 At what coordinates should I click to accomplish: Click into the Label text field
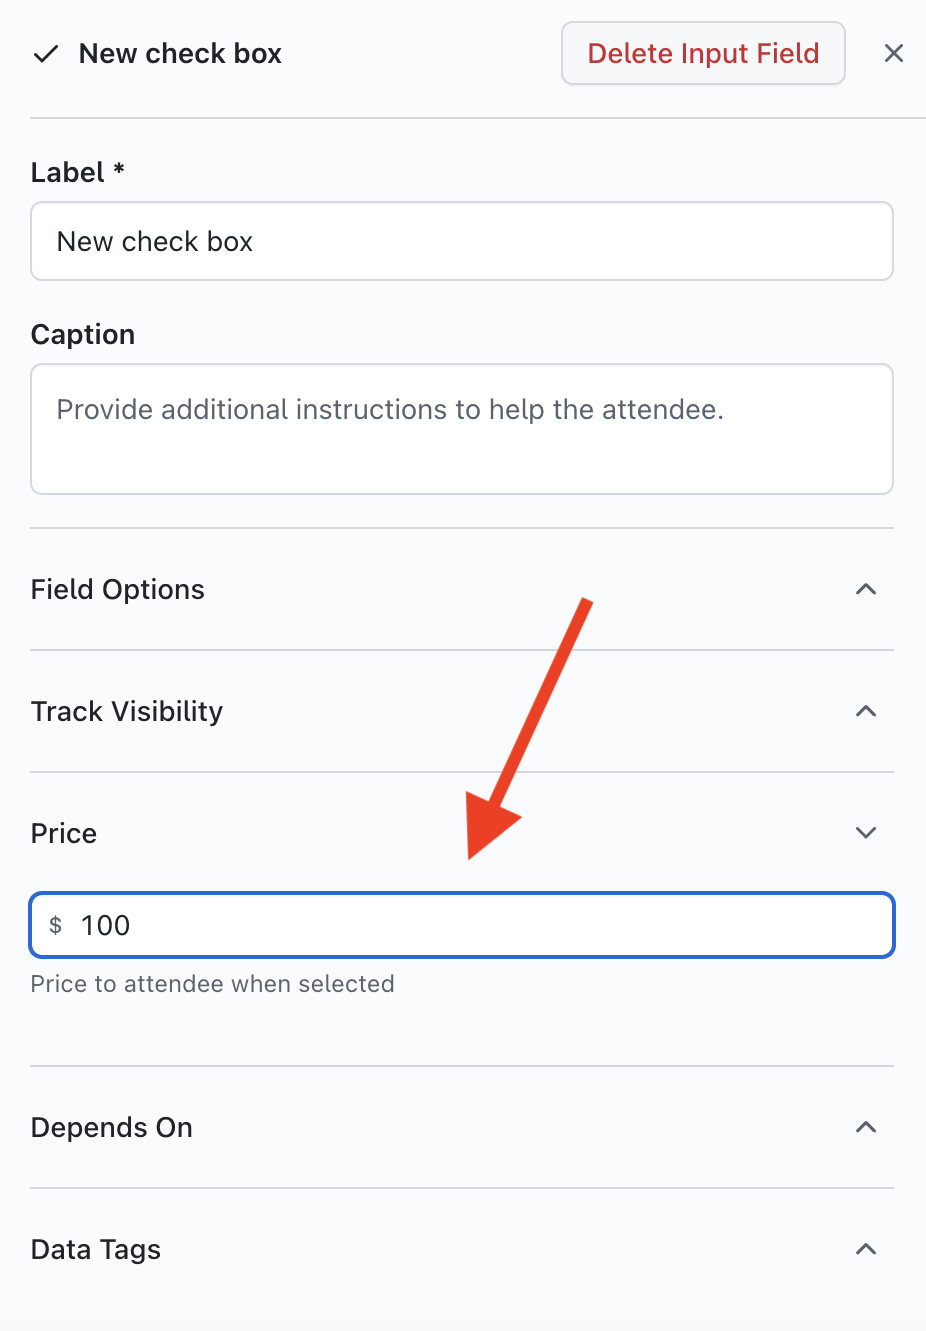(x=462, y=242)
